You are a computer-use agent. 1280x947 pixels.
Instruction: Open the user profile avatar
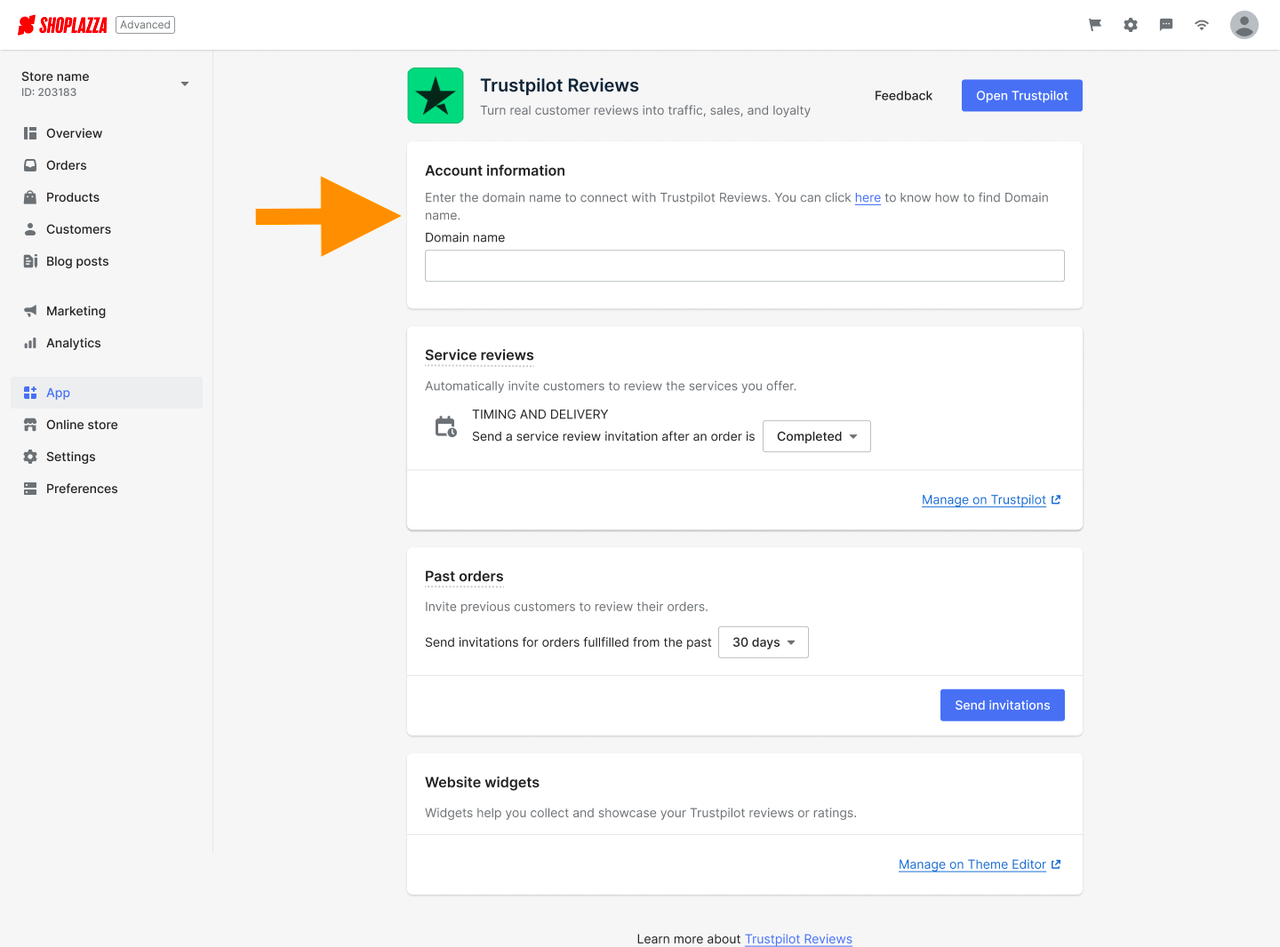(x=1244, y=25)
